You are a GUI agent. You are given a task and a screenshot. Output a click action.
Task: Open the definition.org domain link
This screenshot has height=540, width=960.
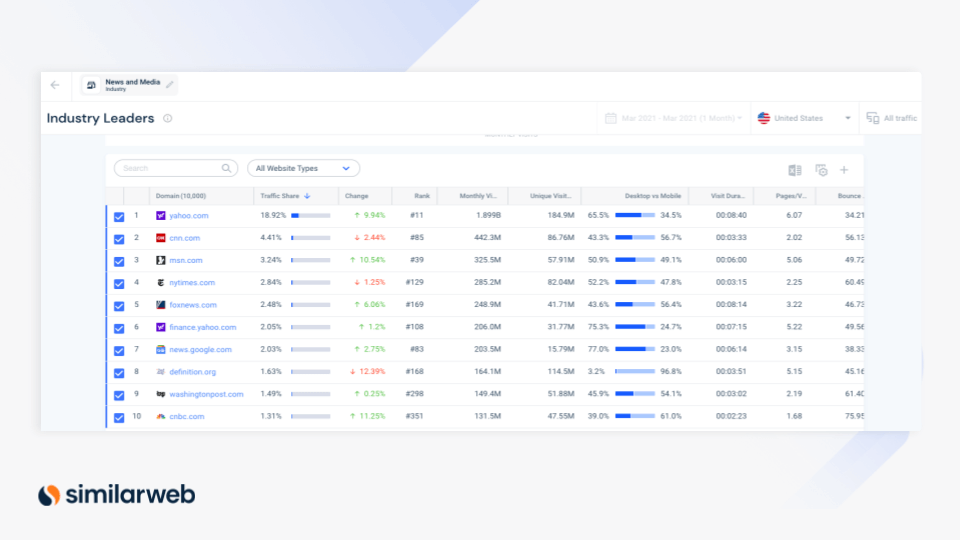coord(192,372)
